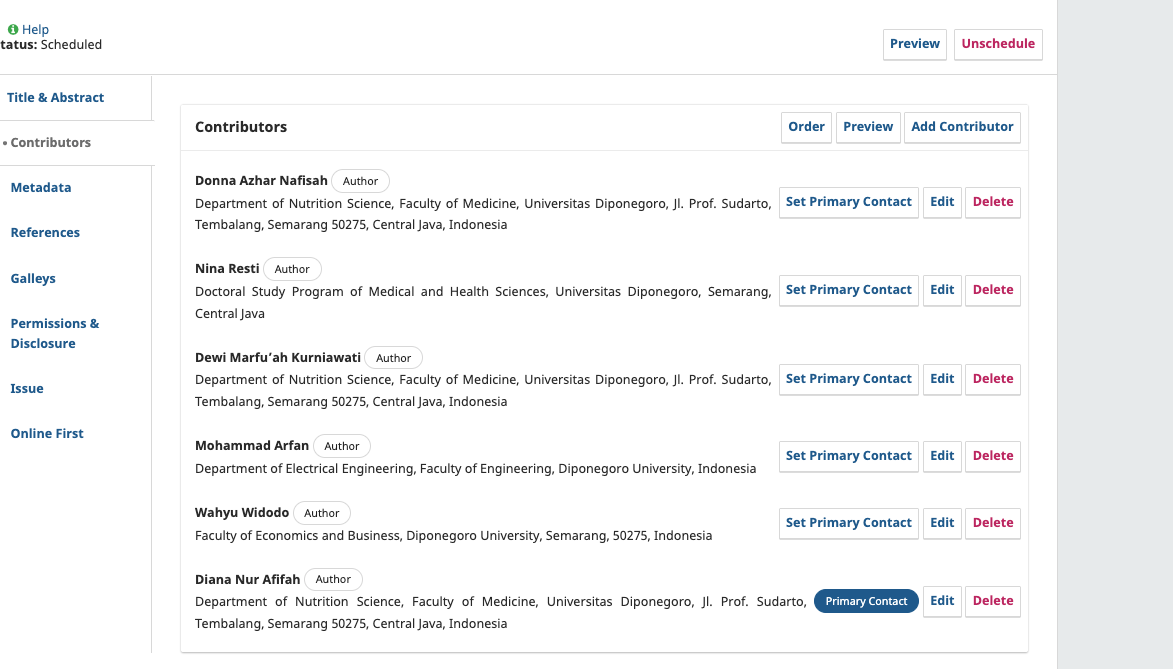Screen dimensions: 1173x669
Task: Set Mohammad Arfan as primary contact
Action: click(848, 456)
